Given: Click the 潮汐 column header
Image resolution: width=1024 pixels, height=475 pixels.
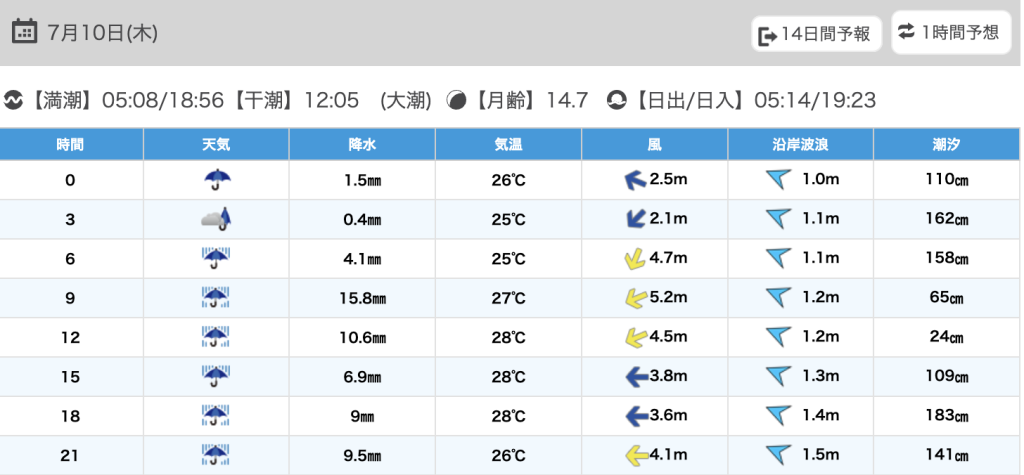Looking at the screenshot, I should click(x=947, y=145).
